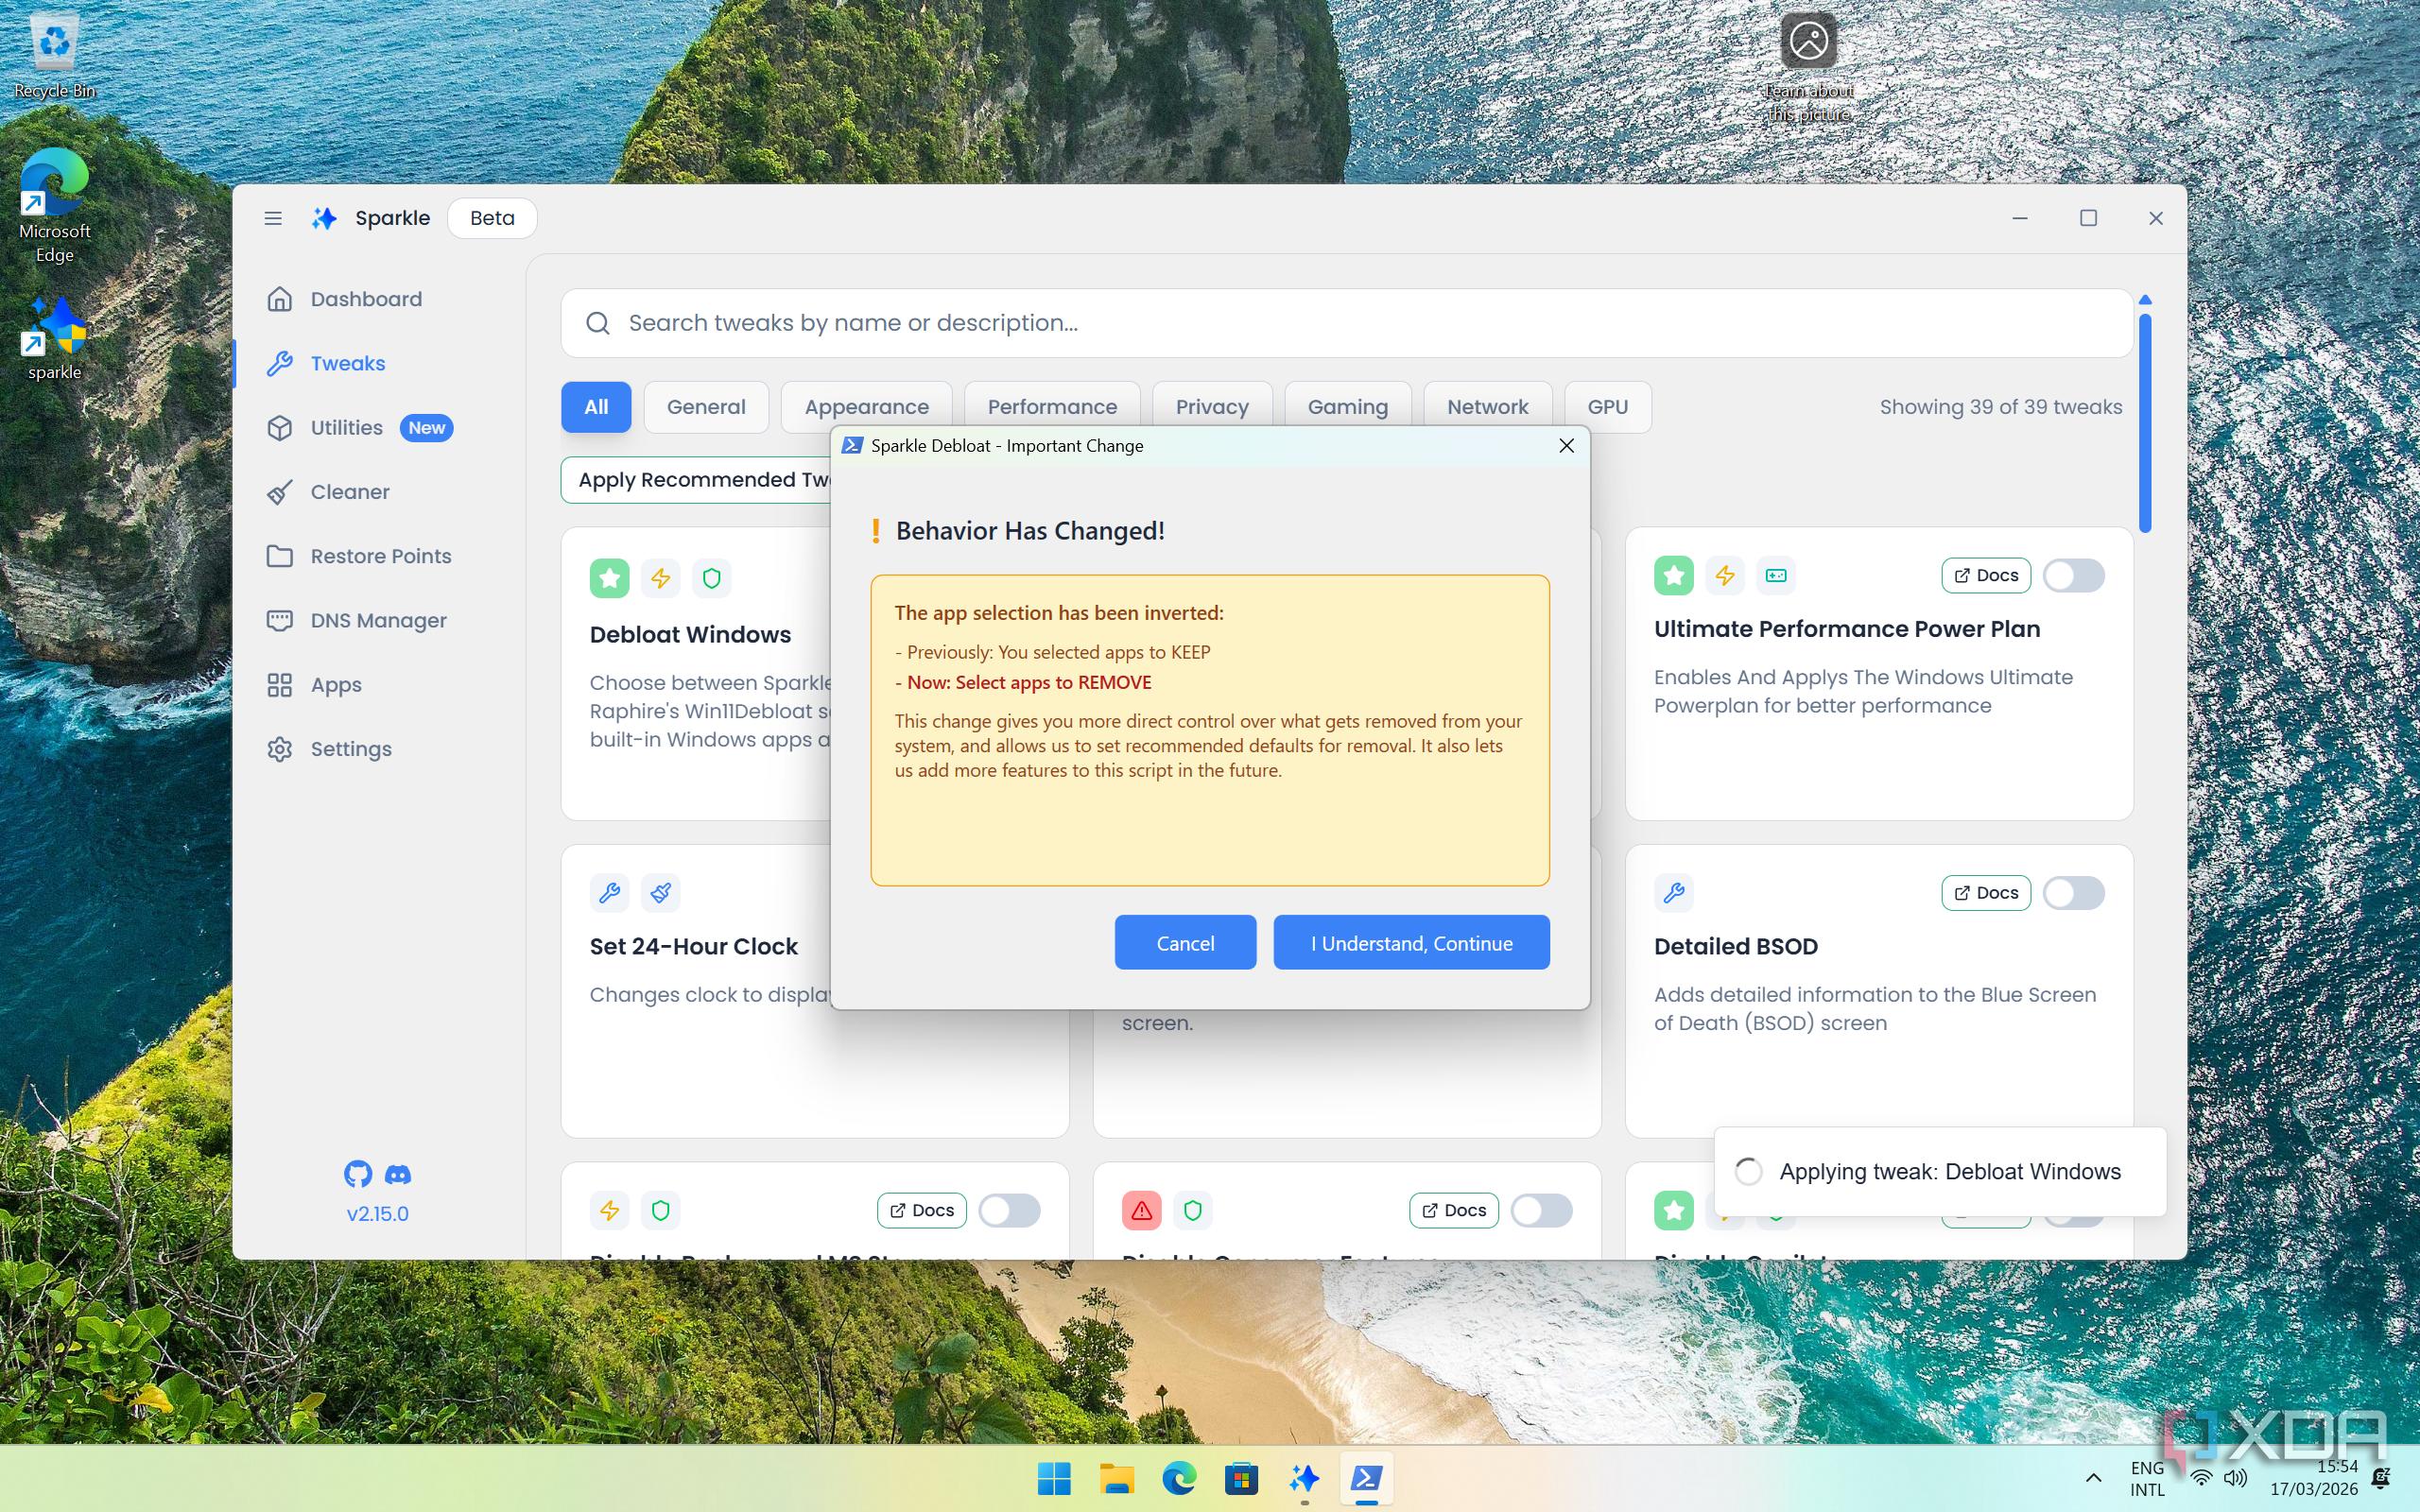Open Microsoft Store from the taskbar
Screen dimensions: 2420x1512
(1241, 1478)
